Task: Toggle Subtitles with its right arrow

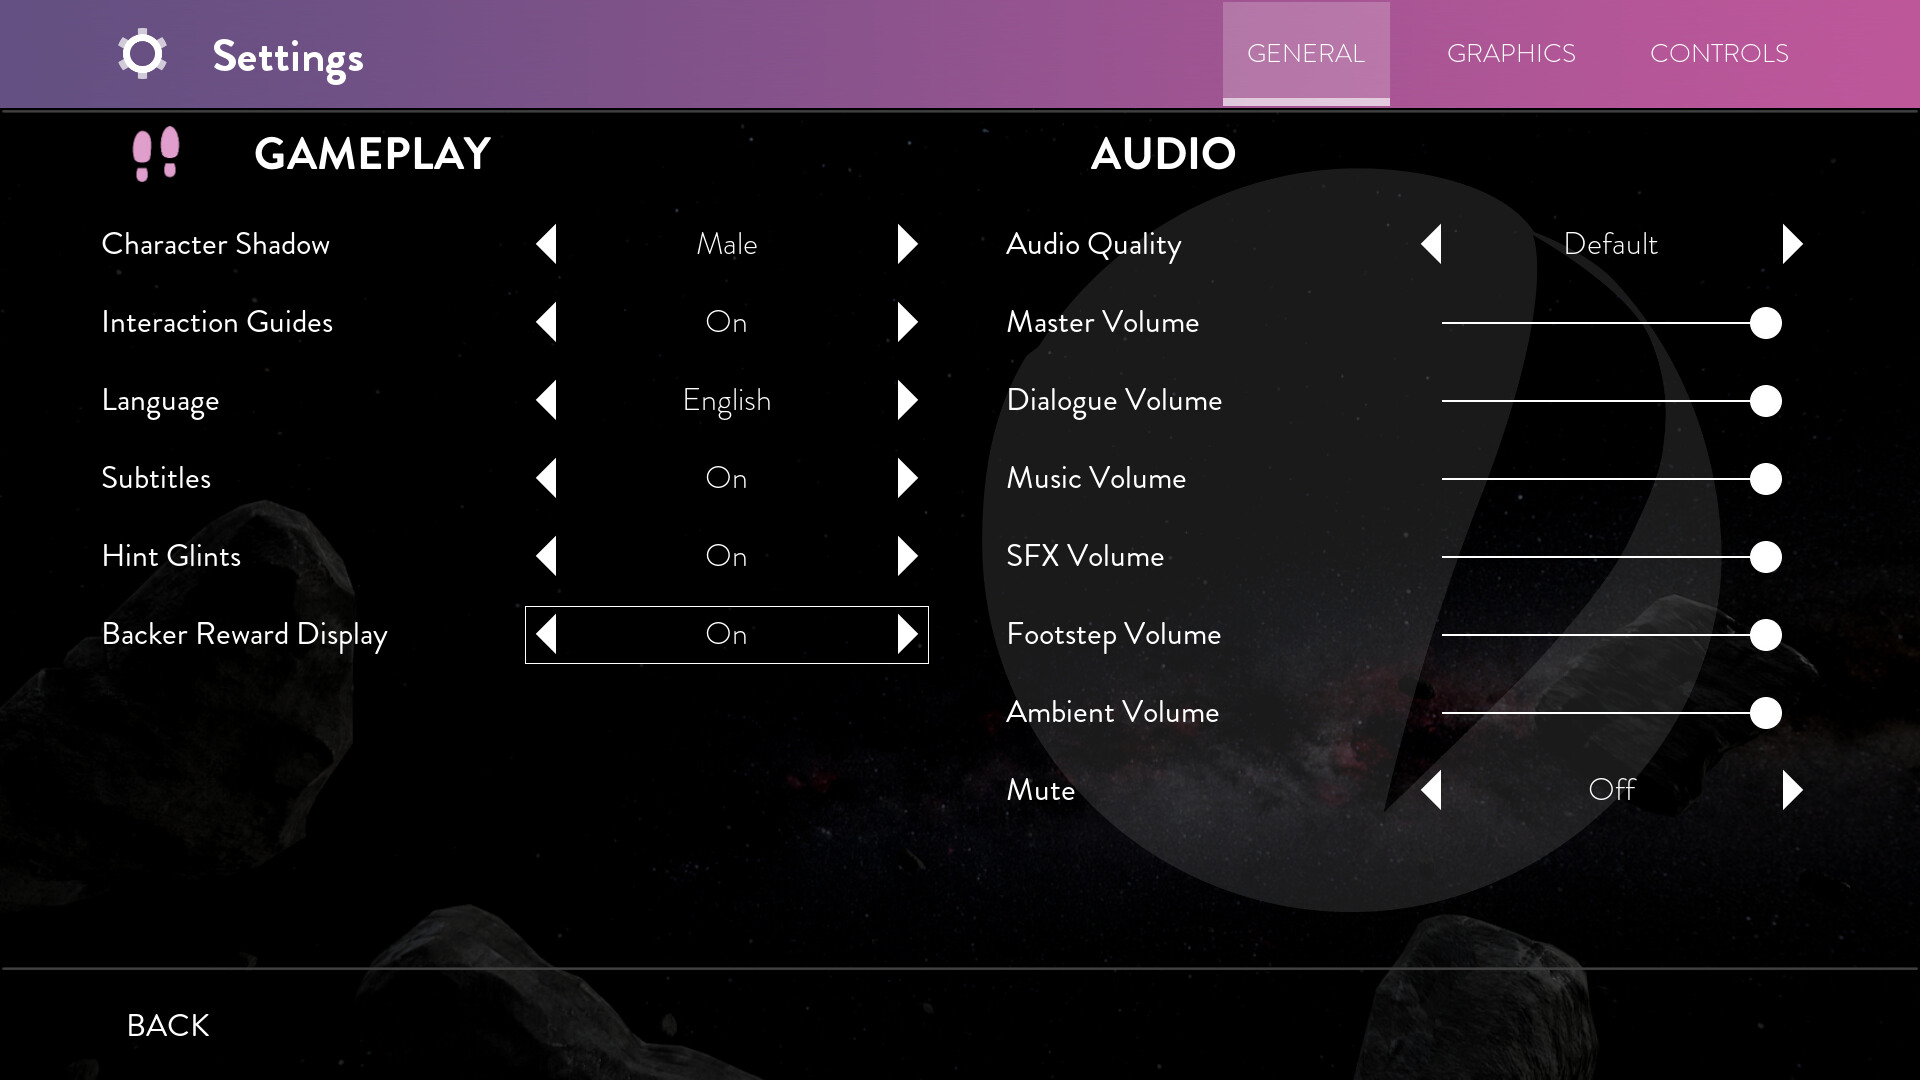Action: pyautogui.click(x=907, y=478)
